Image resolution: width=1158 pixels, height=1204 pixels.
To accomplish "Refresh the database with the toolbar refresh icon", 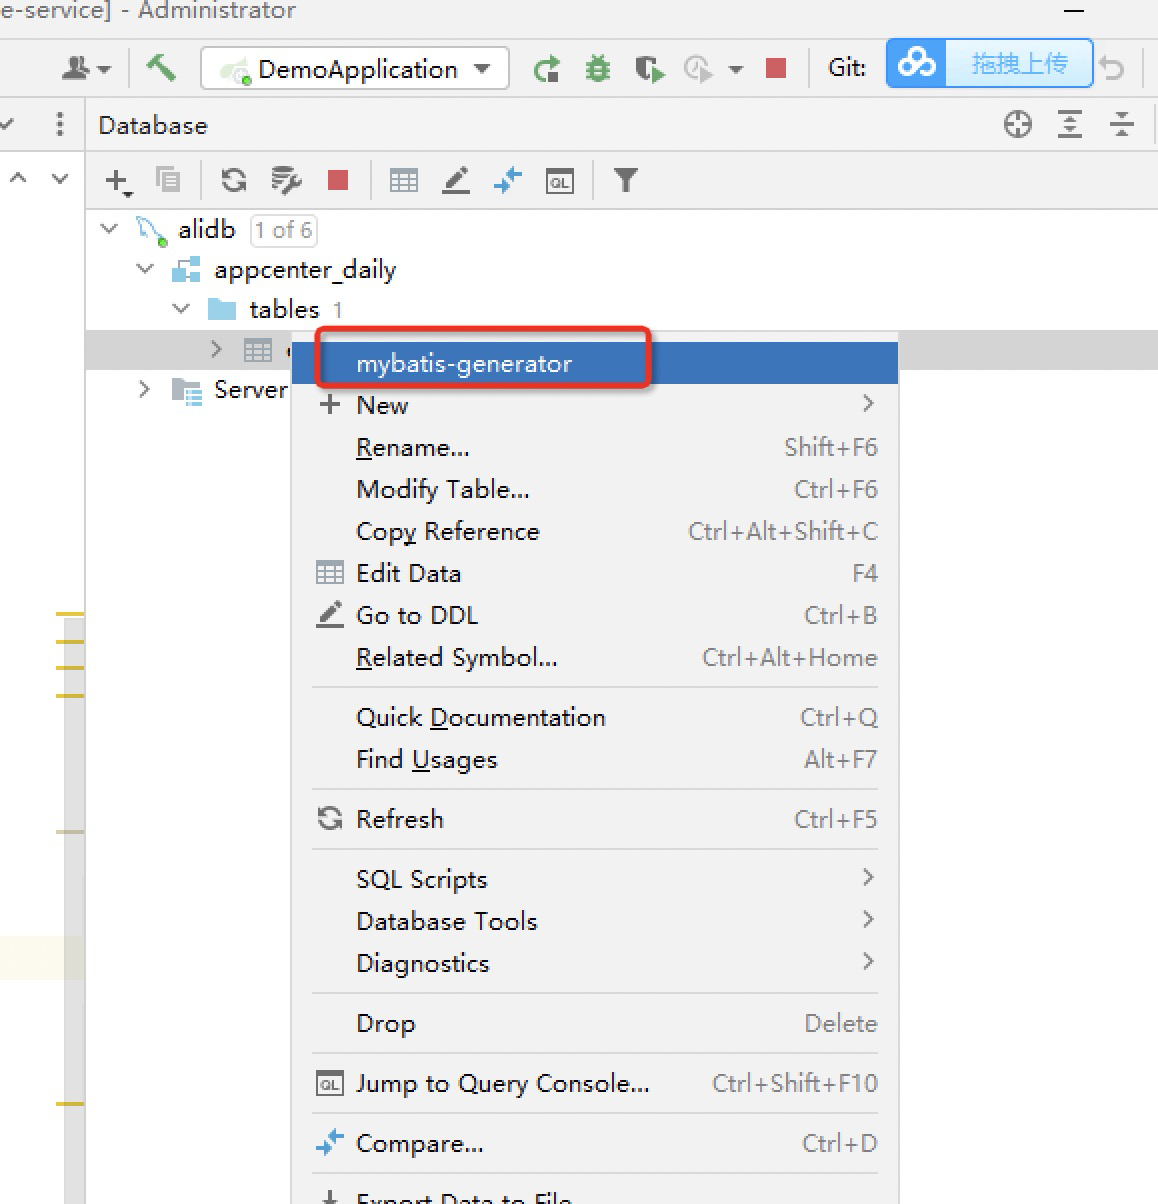I will click(234, 180).
